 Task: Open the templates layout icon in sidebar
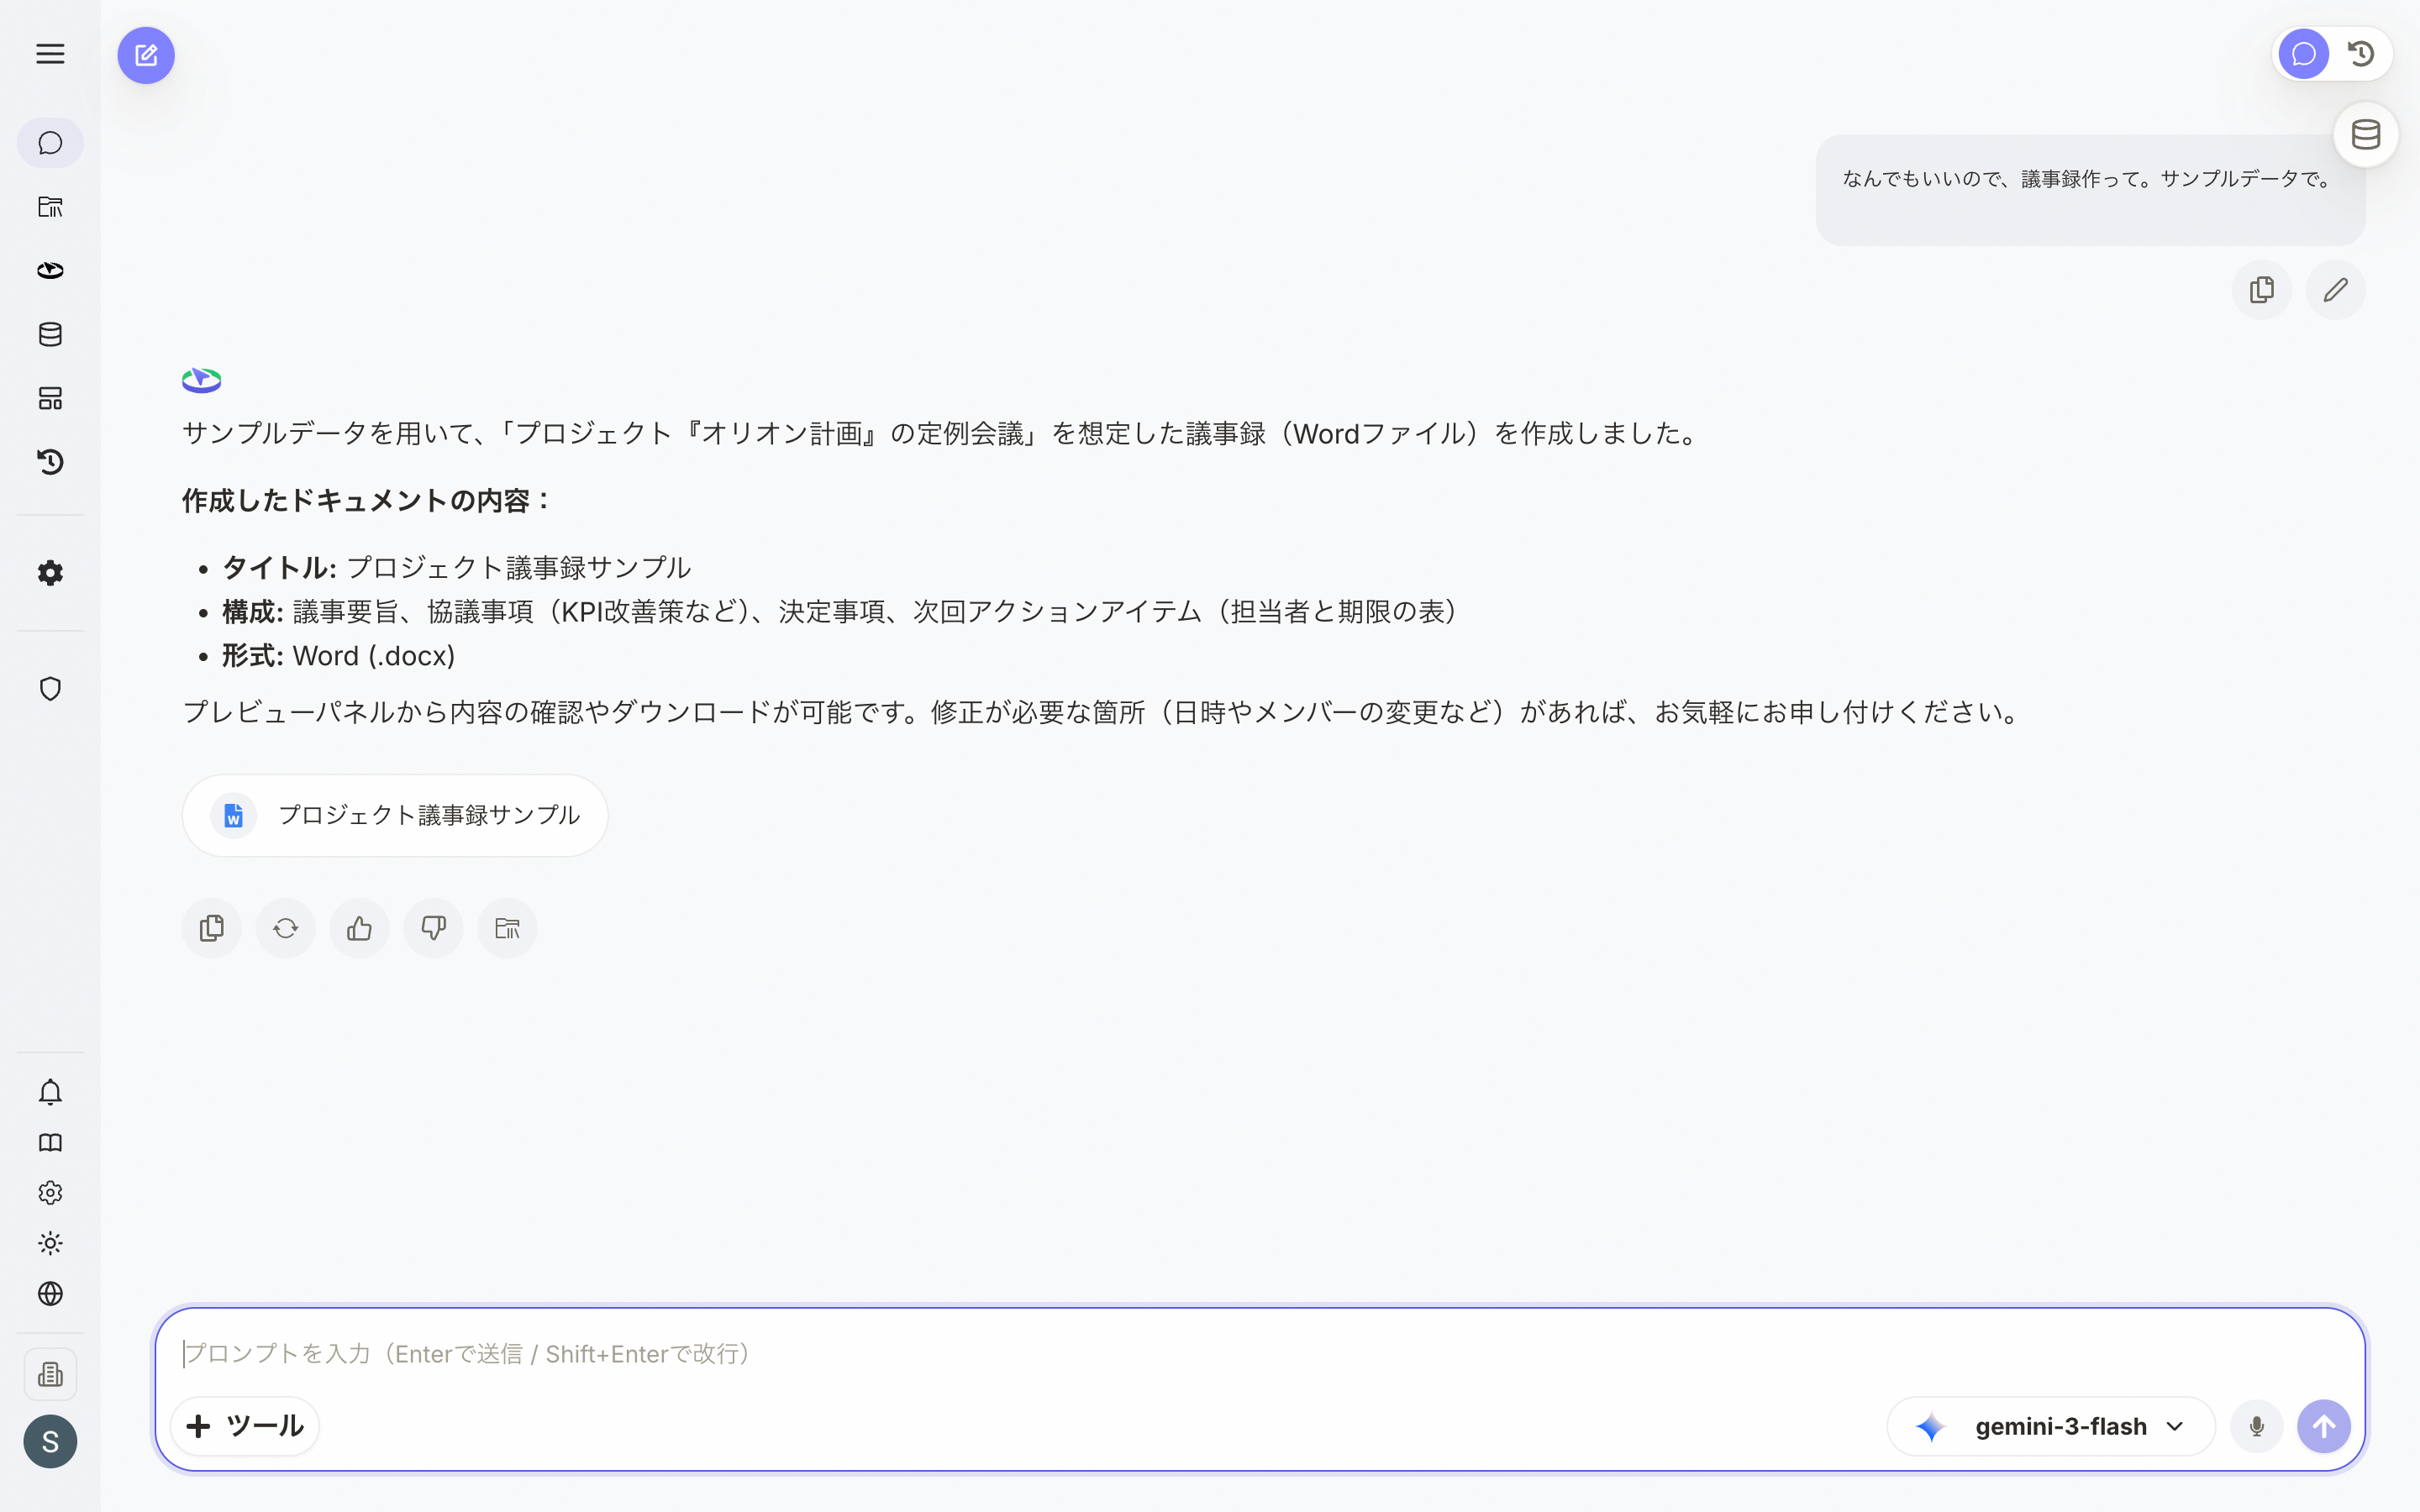pos(50,399)
